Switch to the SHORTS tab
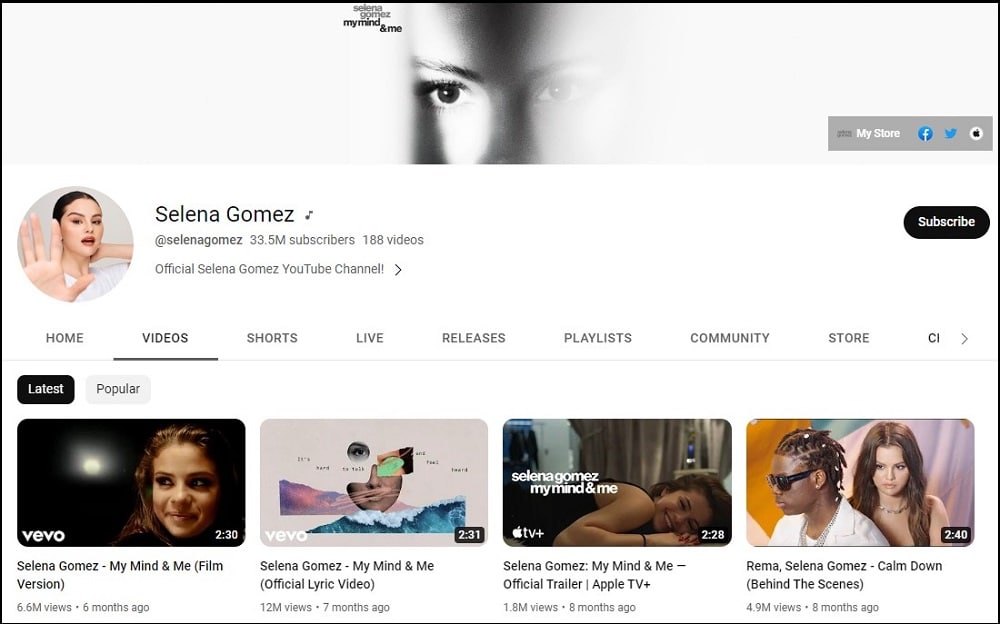Viewport: 1000px width, 624px height. coord(272,338)
